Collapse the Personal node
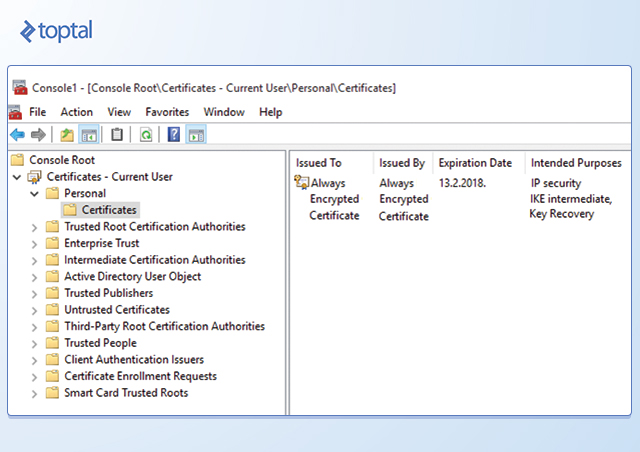Viewport: 640px width, 452px height. click(35, 194)
